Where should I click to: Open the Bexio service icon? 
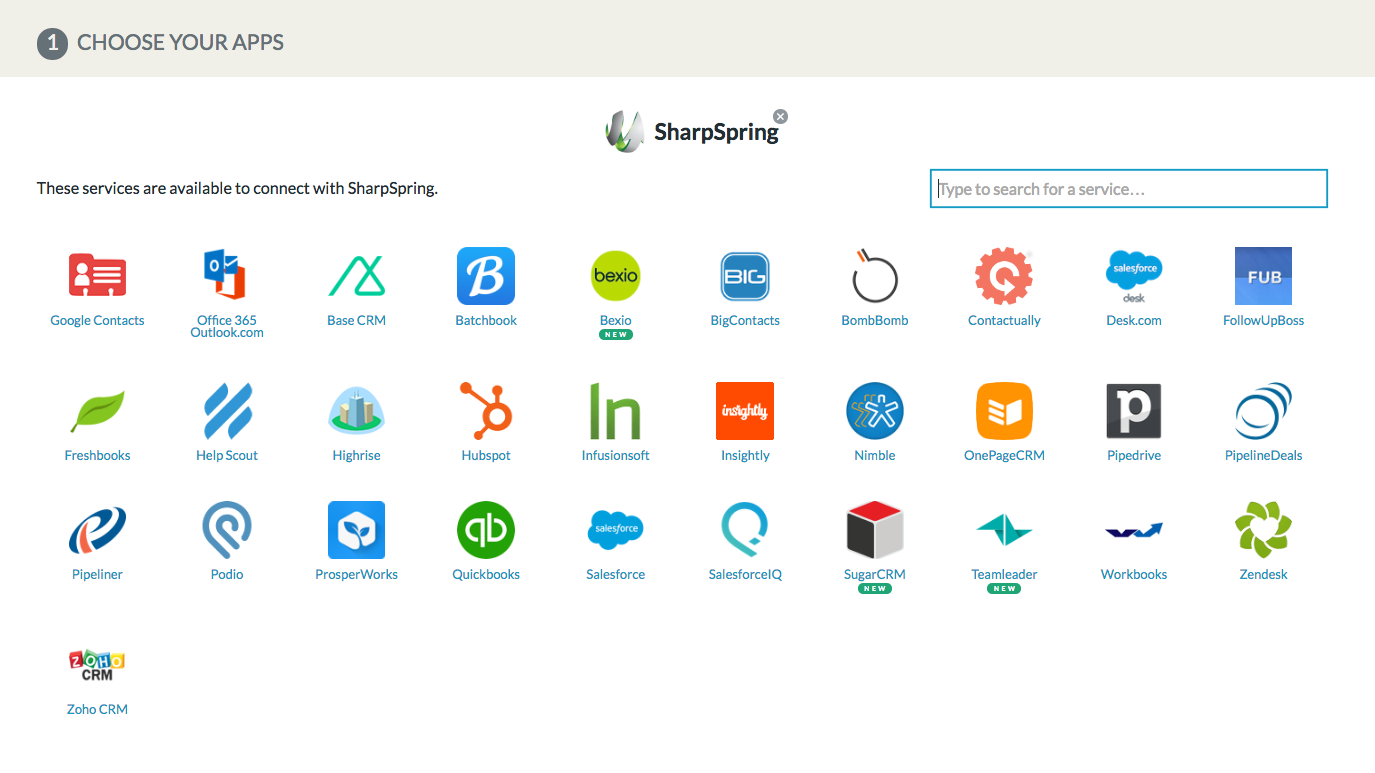pyautogui.click(x=616, y=276)
